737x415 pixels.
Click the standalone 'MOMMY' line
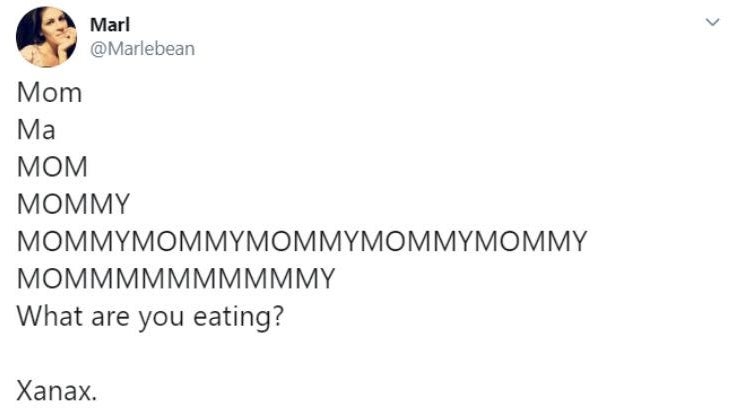(x=73, y=204)
